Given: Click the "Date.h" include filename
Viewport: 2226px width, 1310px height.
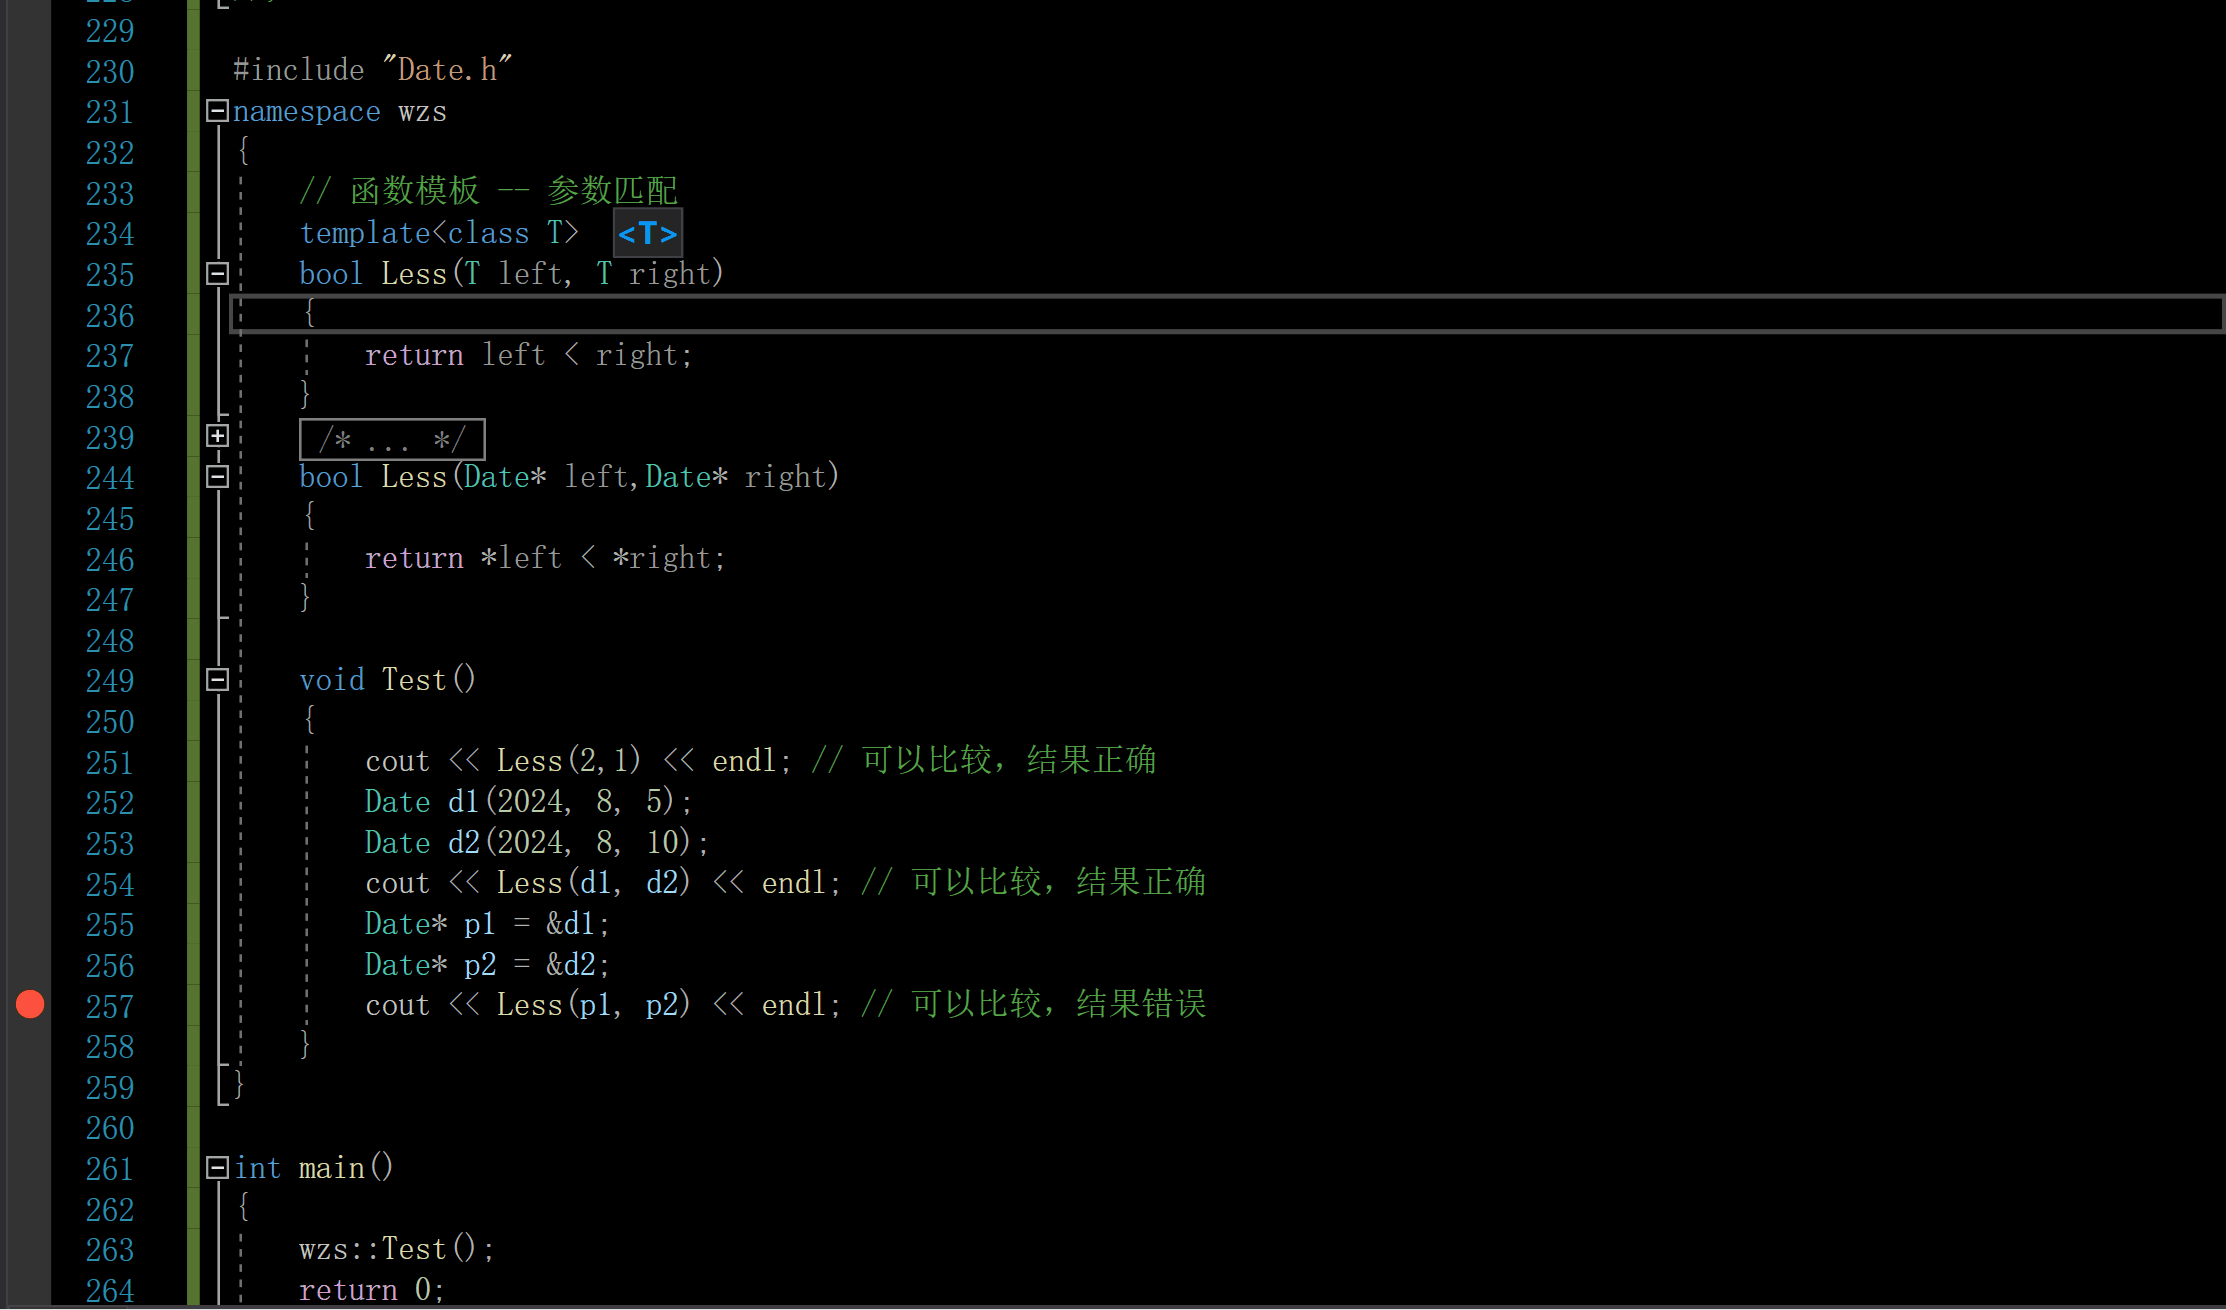Looking at the screenshot, I should tap(447, 70).
